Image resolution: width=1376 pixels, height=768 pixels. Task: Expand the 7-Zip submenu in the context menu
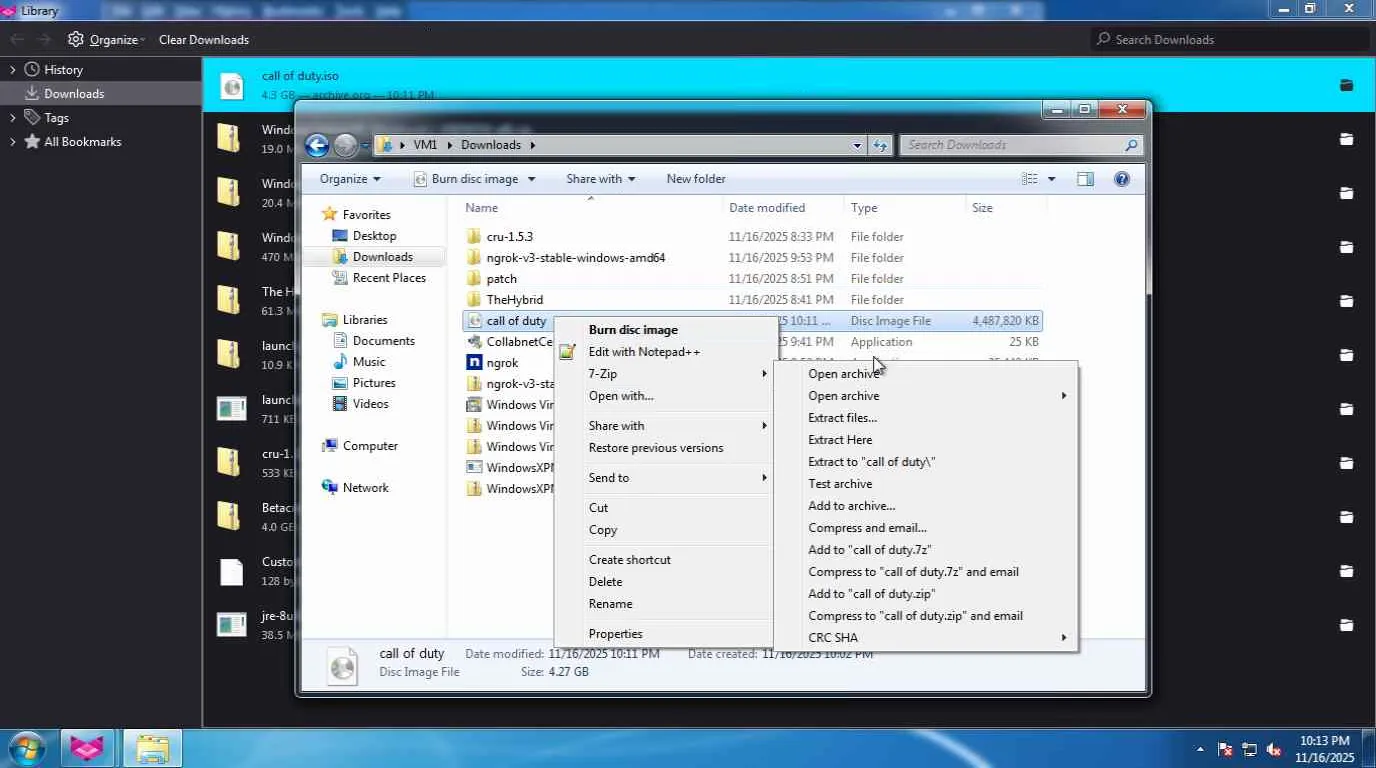click(x=666, y=374)
